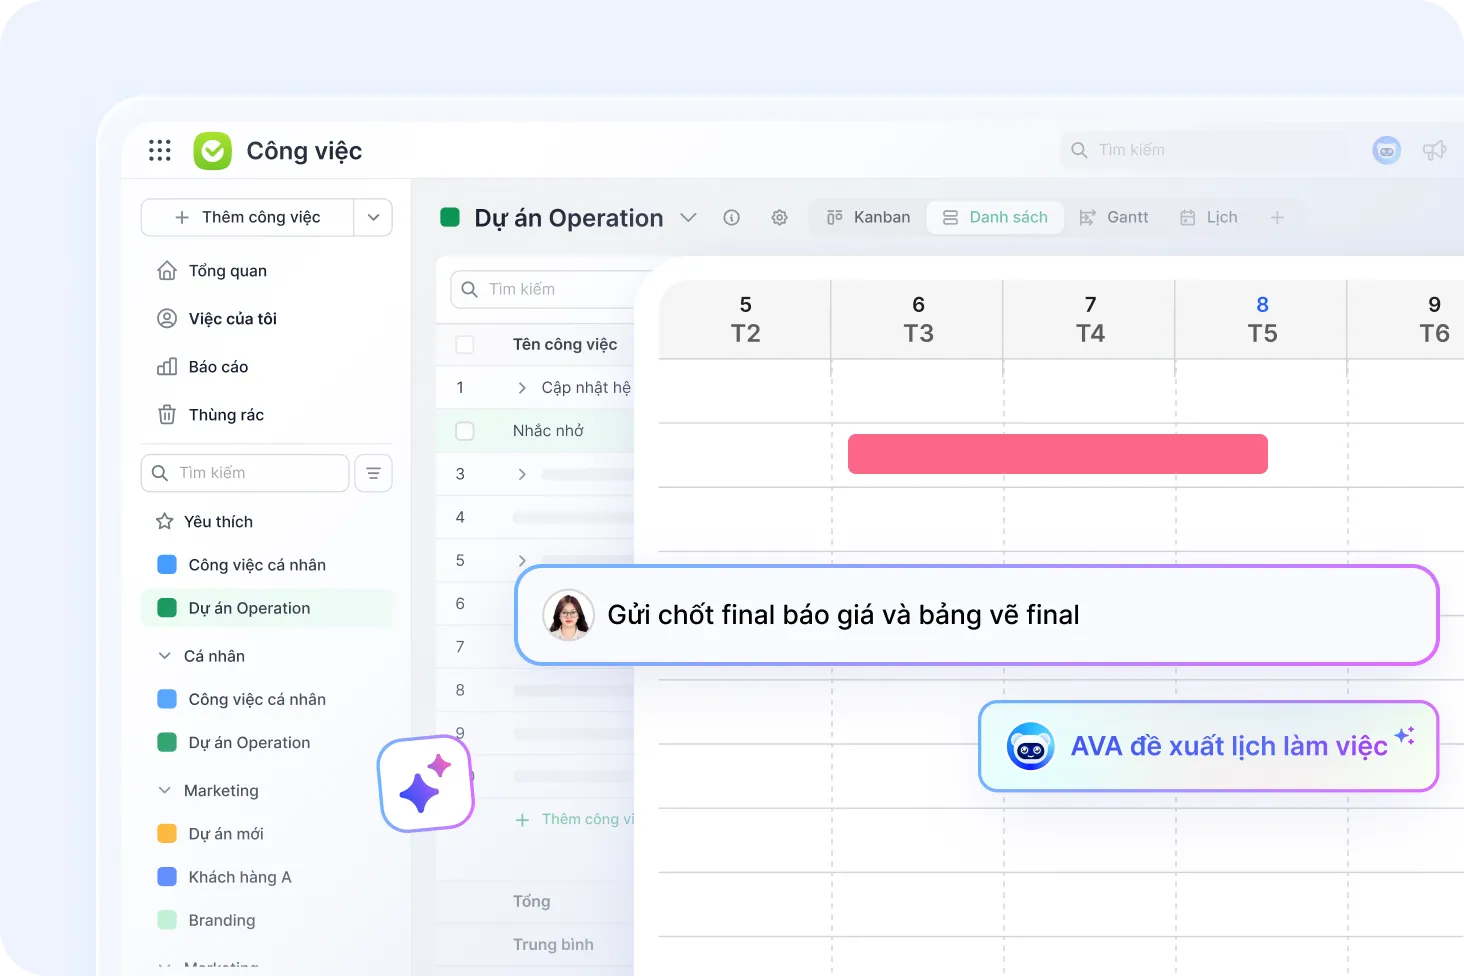Image resolution: width=1464 pixels, height=976 pixels.
Task: Open project info icon beside Dự án Operation
Action: pos(732,217)
